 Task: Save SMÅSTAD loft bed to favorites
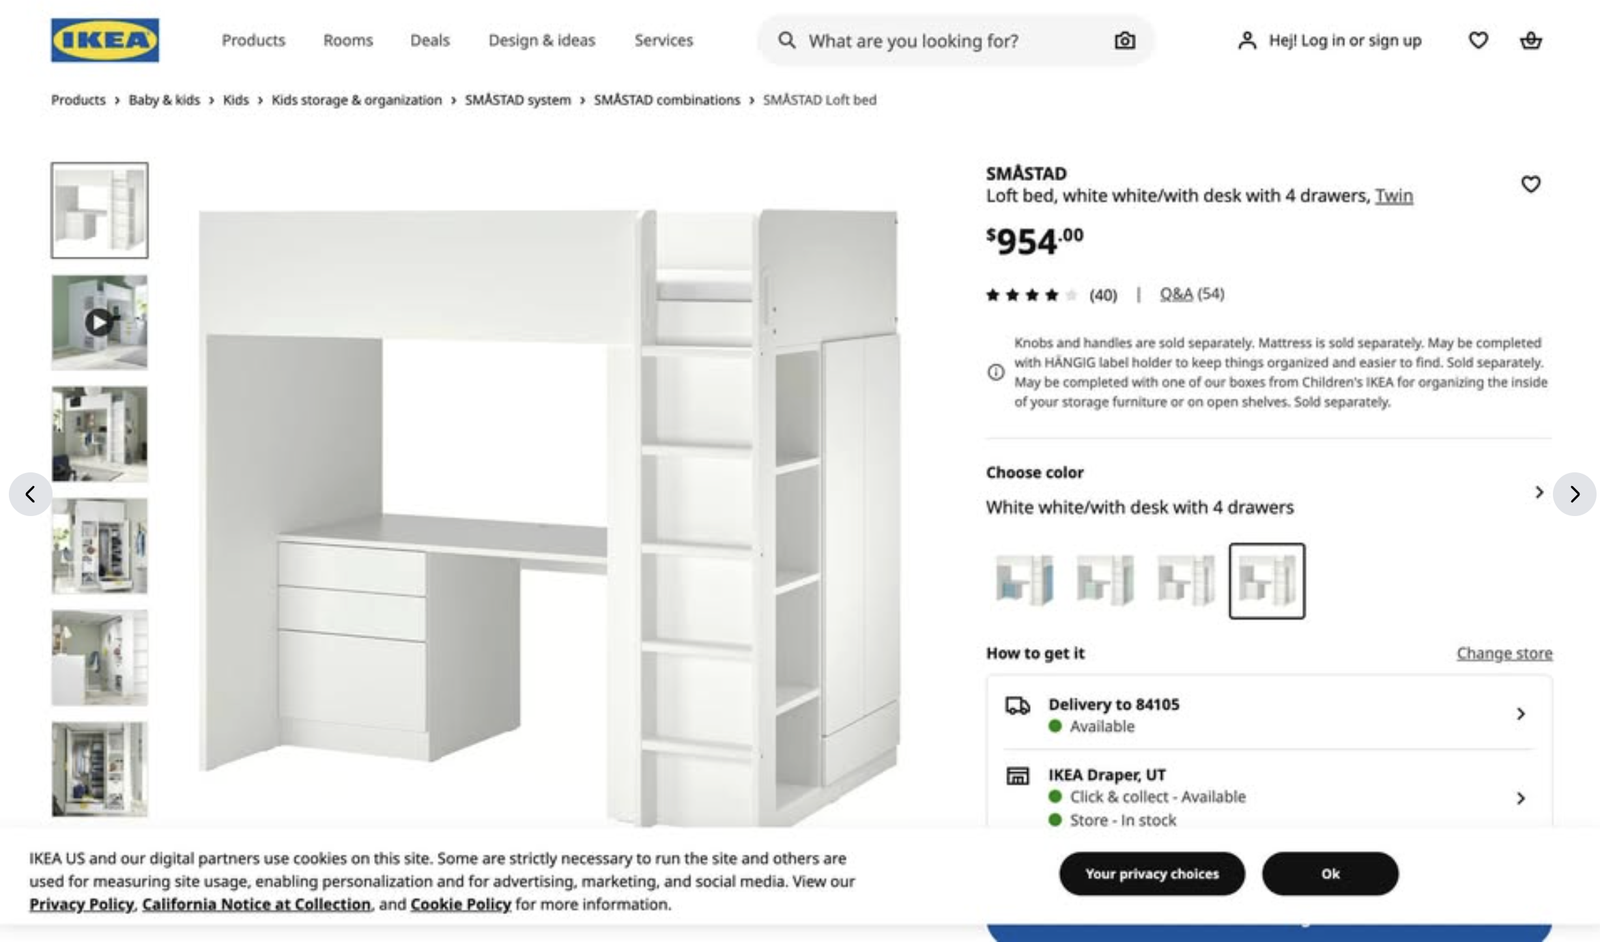click(x=1530, y=184)
